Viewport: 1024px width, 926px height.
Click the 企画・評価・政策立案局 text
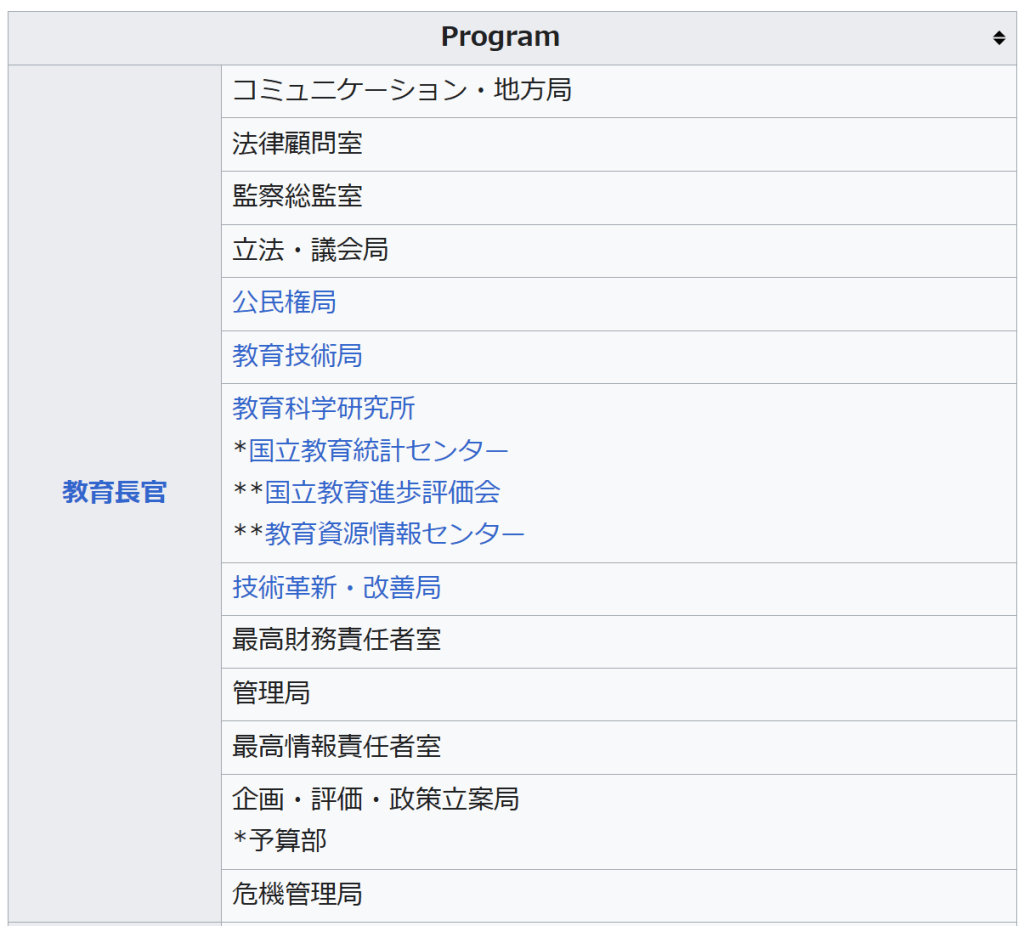pos(375,799)
